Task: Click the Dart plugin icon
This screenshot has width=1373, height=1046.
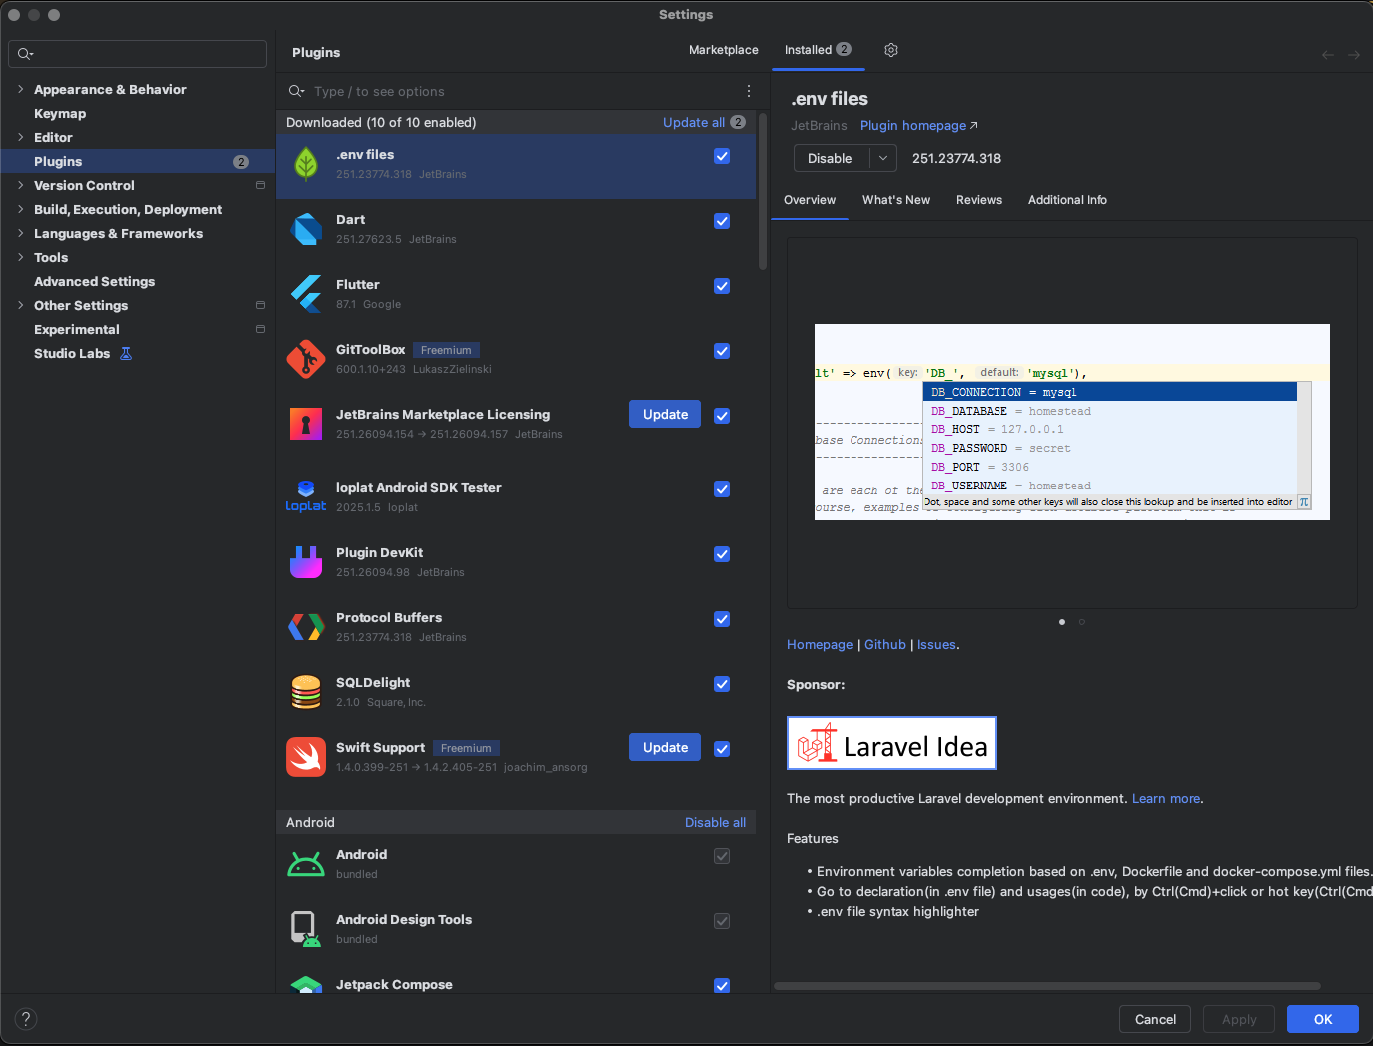Action: coord(306,229)
